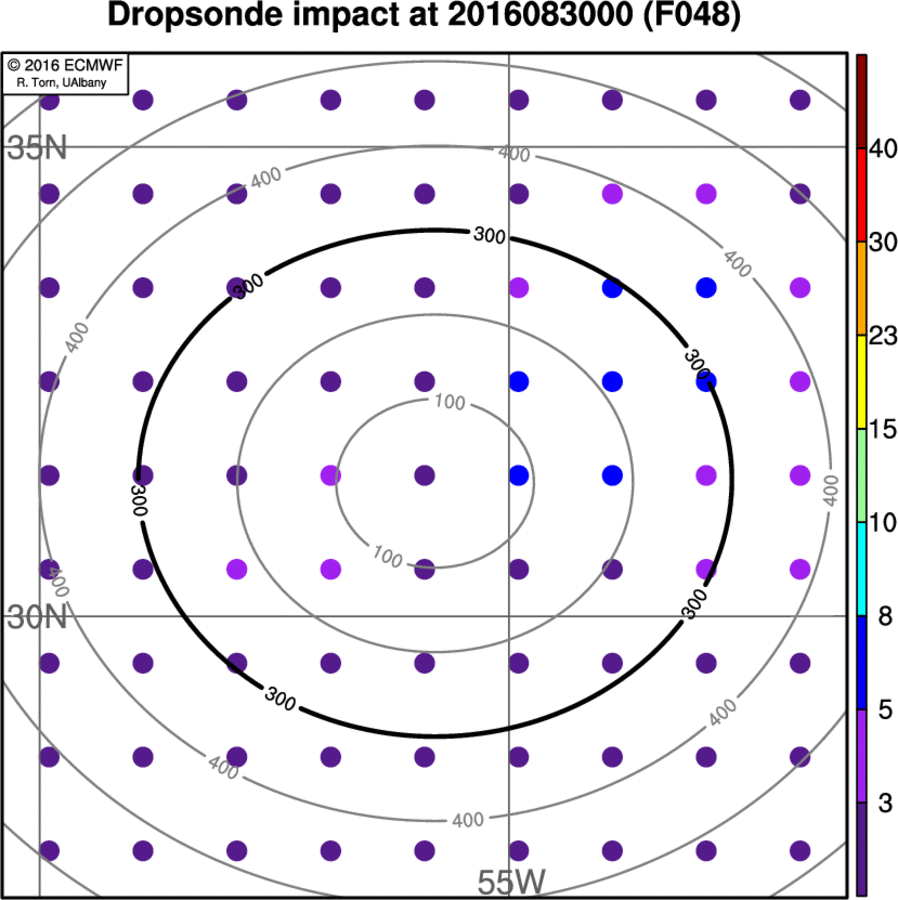Click the colorbar label '3'
The width and height of the screenshot is (898, 900).
(x=885, y=803)
